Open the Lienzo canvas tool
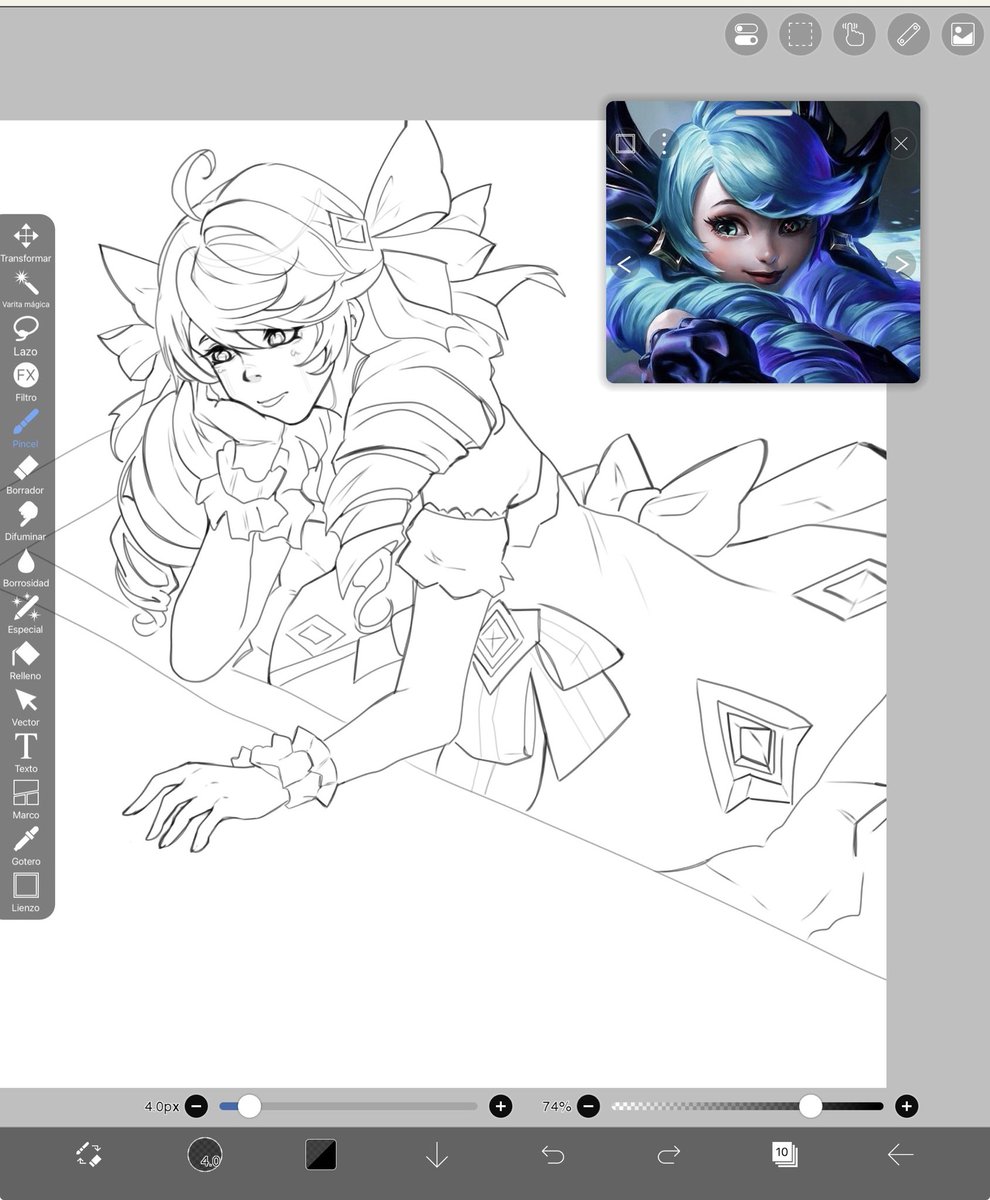This screenshot has height=1200, width=990. click(26, 892)
